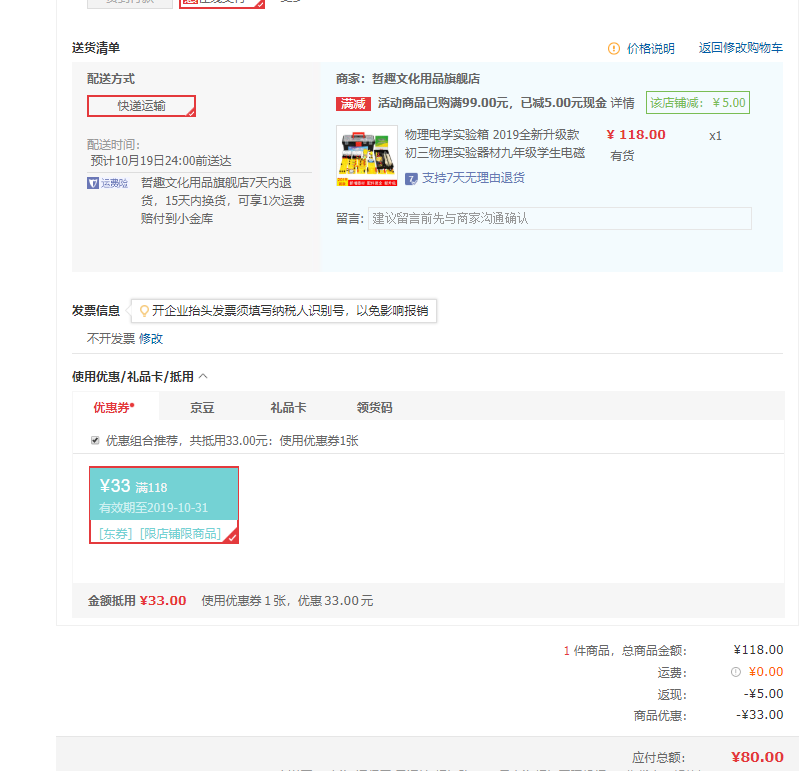Image resolution: width=804 pixels, height=771 pixels.
Task: Click the 支持7天无理由退货 link
Action: (x=473, y=178)
